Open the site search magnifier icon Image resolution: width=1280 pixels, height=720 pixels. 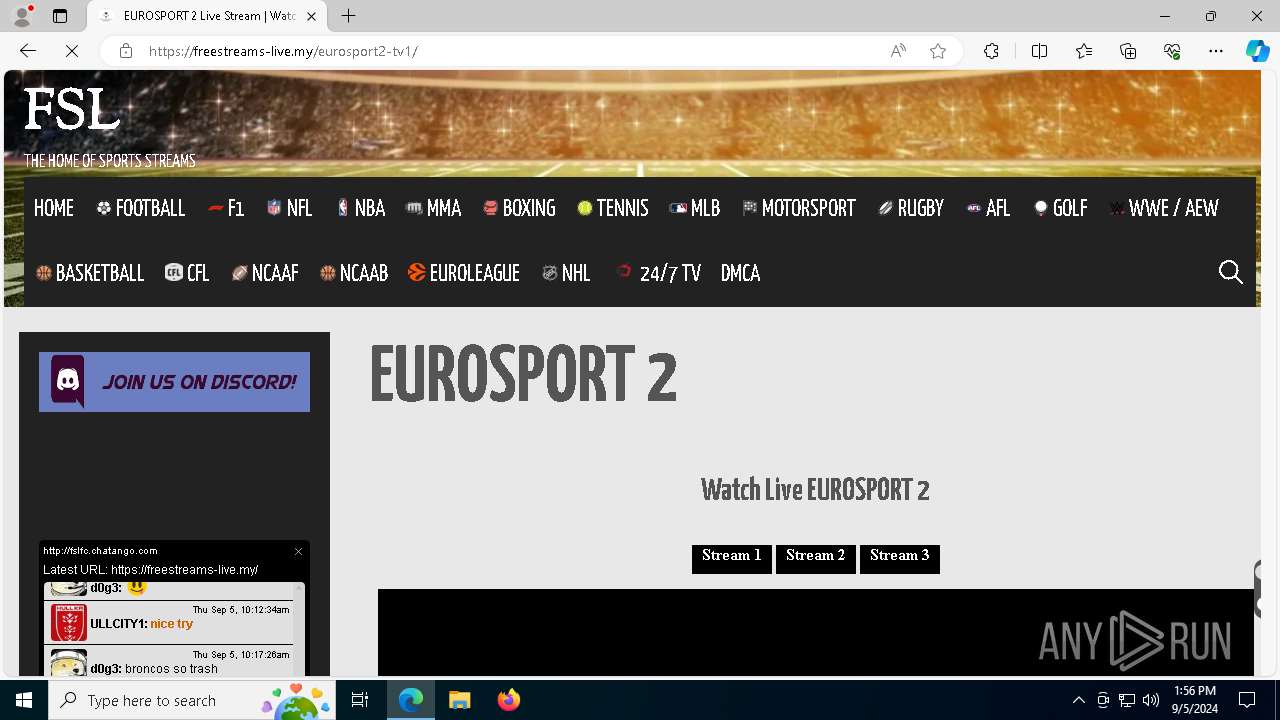[x=1230, y=273]
